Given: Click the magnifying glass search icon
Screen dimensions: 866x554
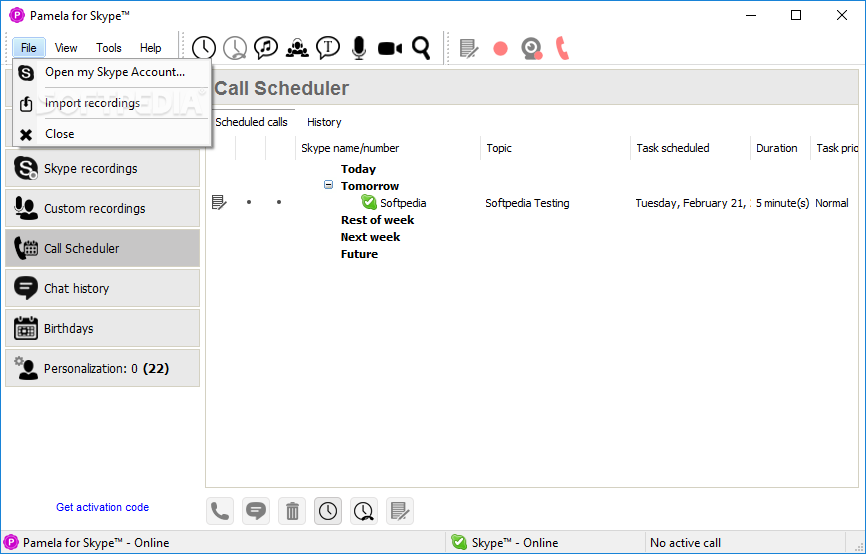Looking at the screenshot, I should pyautogui.click(x=421, y=48).
